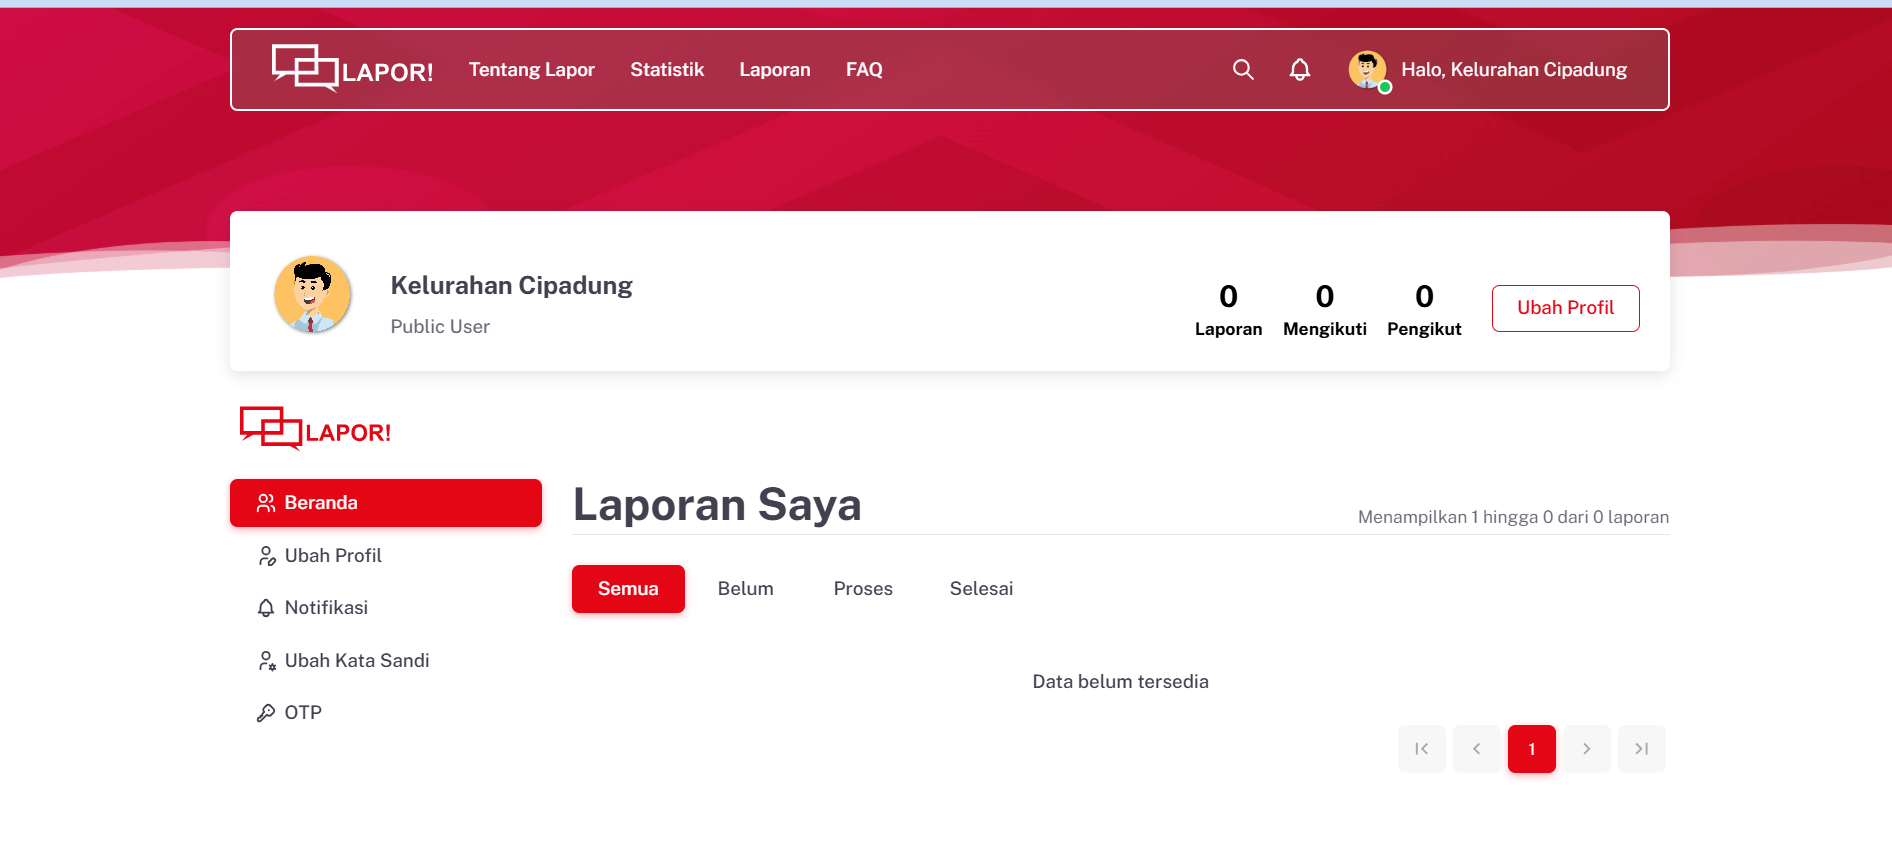Select page 1 in pagination
The width and height of the screenshot is (1892, 865).
[x=1532, y=749]
